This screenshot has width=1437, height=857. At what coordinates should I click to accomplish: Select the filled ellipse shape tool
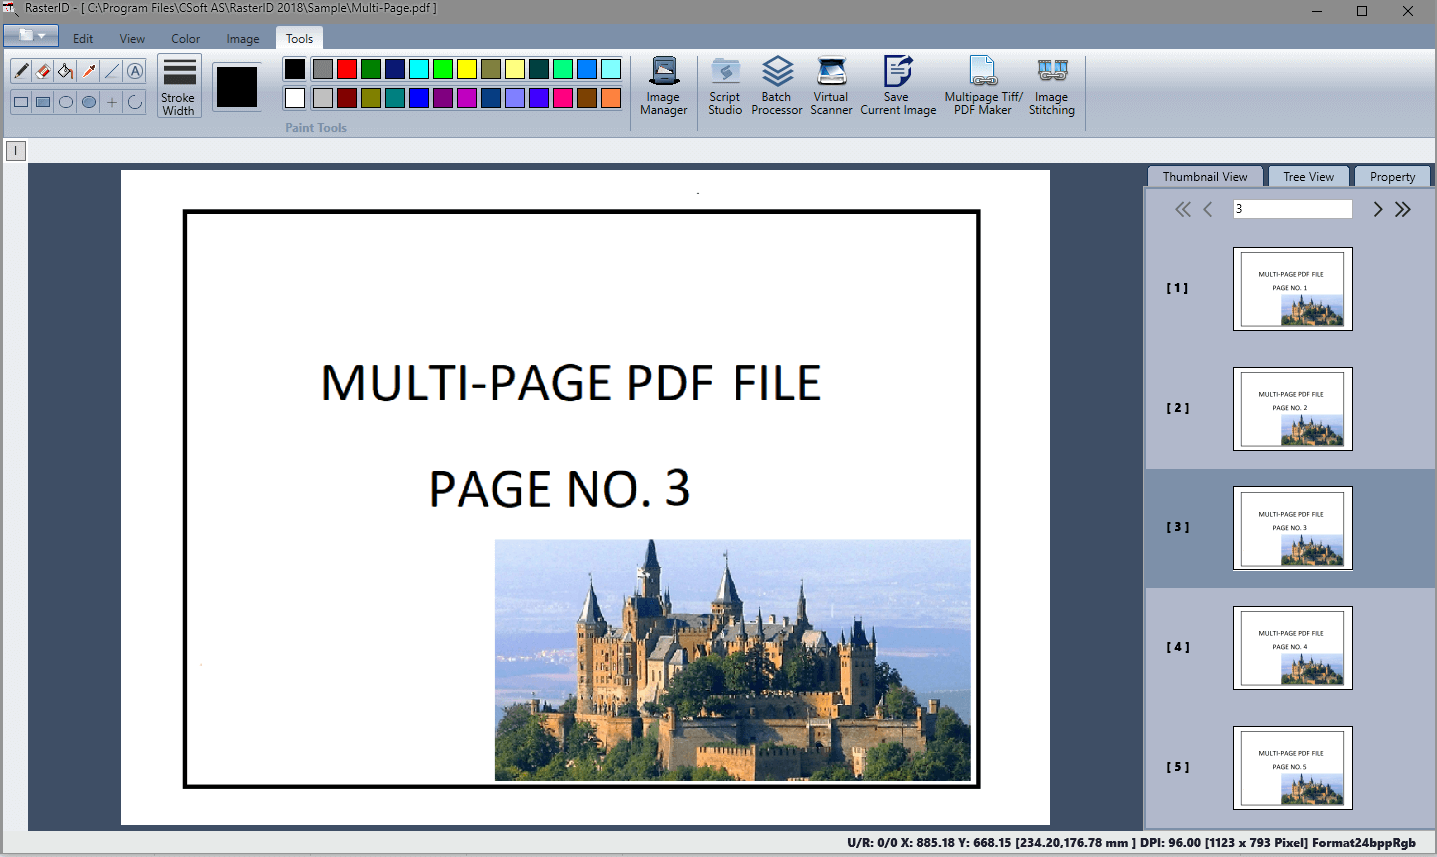pos(89,102)
